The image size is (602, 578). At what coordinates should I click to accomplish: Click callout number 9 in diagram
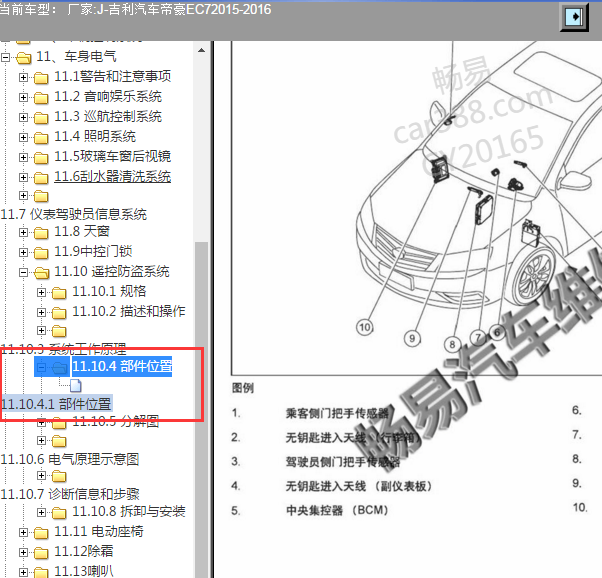412,338
